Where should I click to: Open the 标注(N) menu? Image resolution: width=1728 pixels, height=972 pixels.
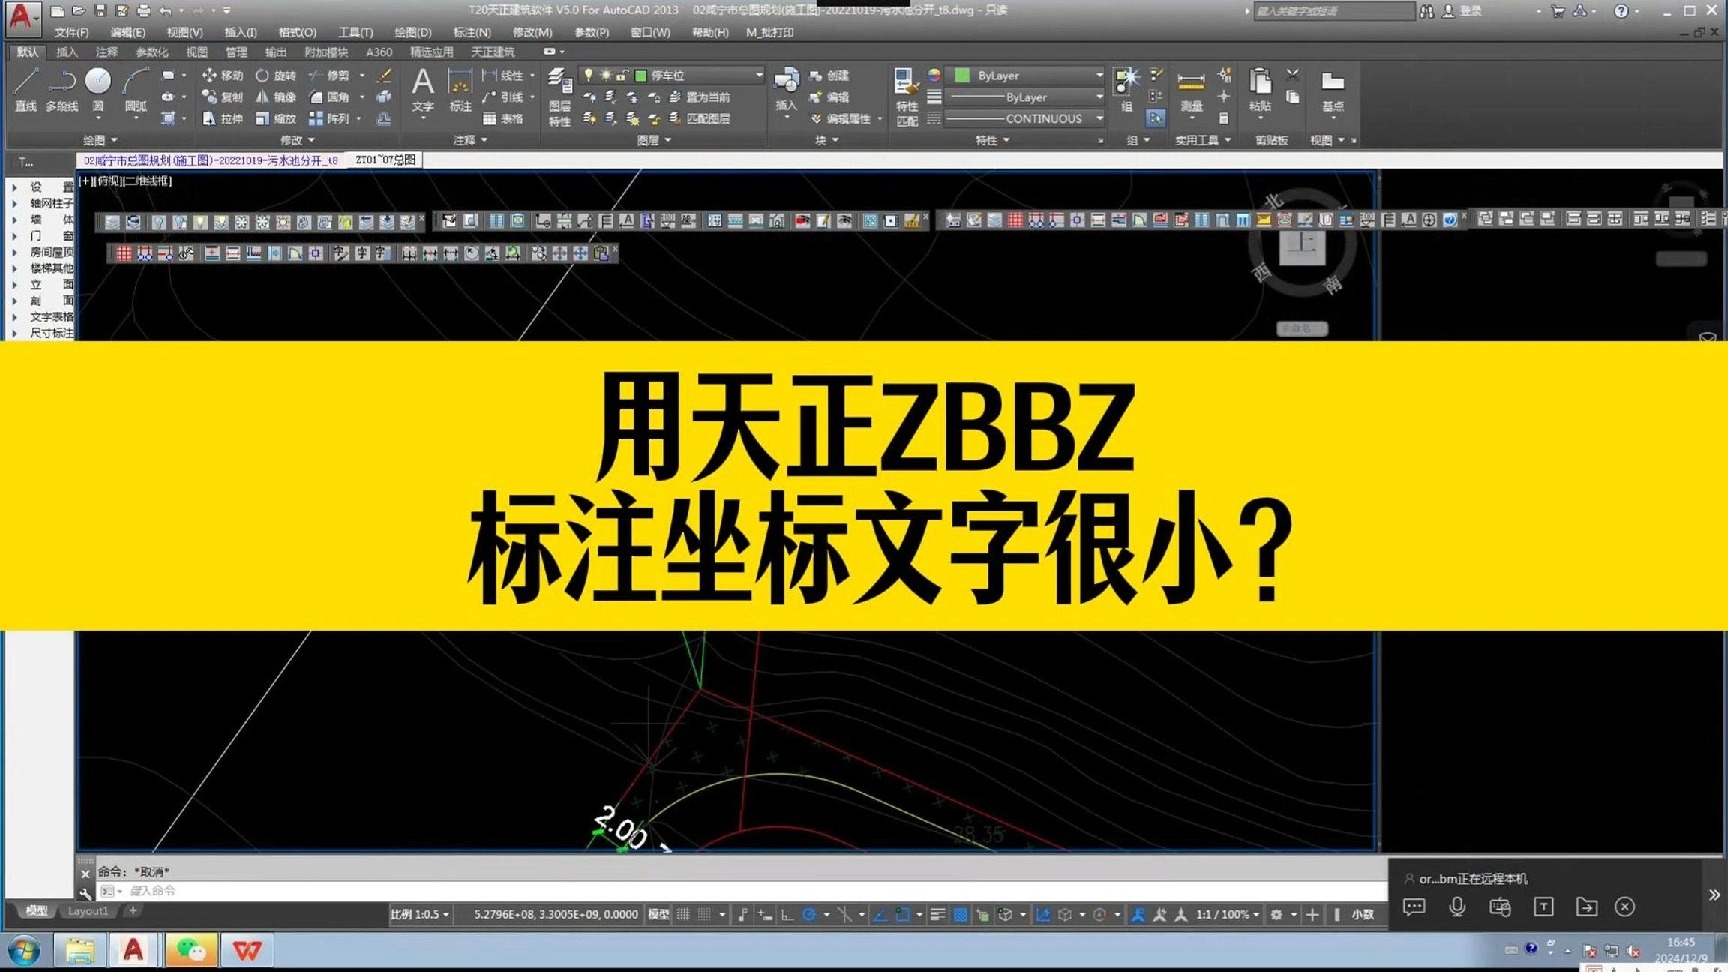point(471,32)
